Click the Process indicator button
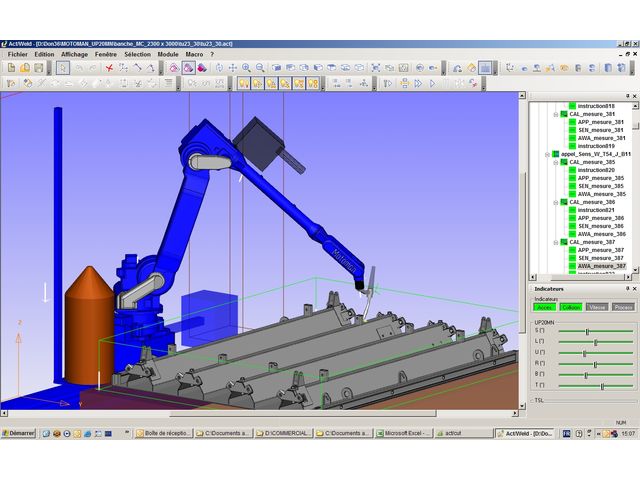This screenshot has height=480, width=640. click(x=622, y=307)
